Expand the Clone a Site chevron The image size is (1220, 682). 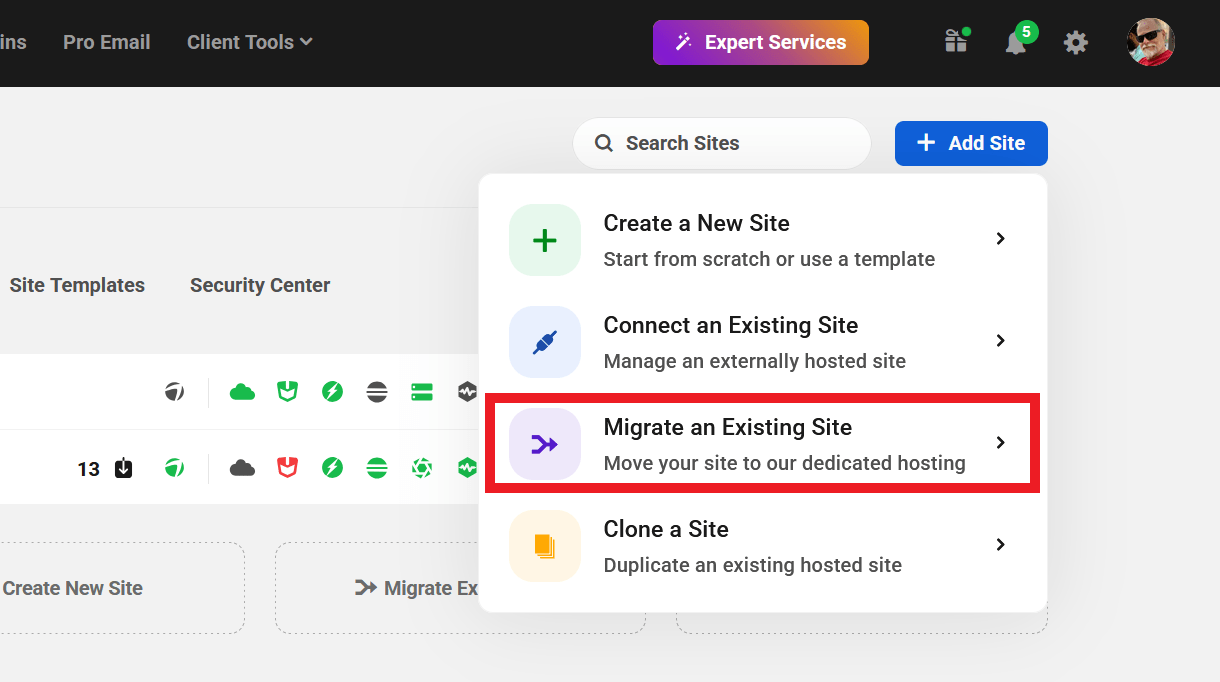point(1000,545)
